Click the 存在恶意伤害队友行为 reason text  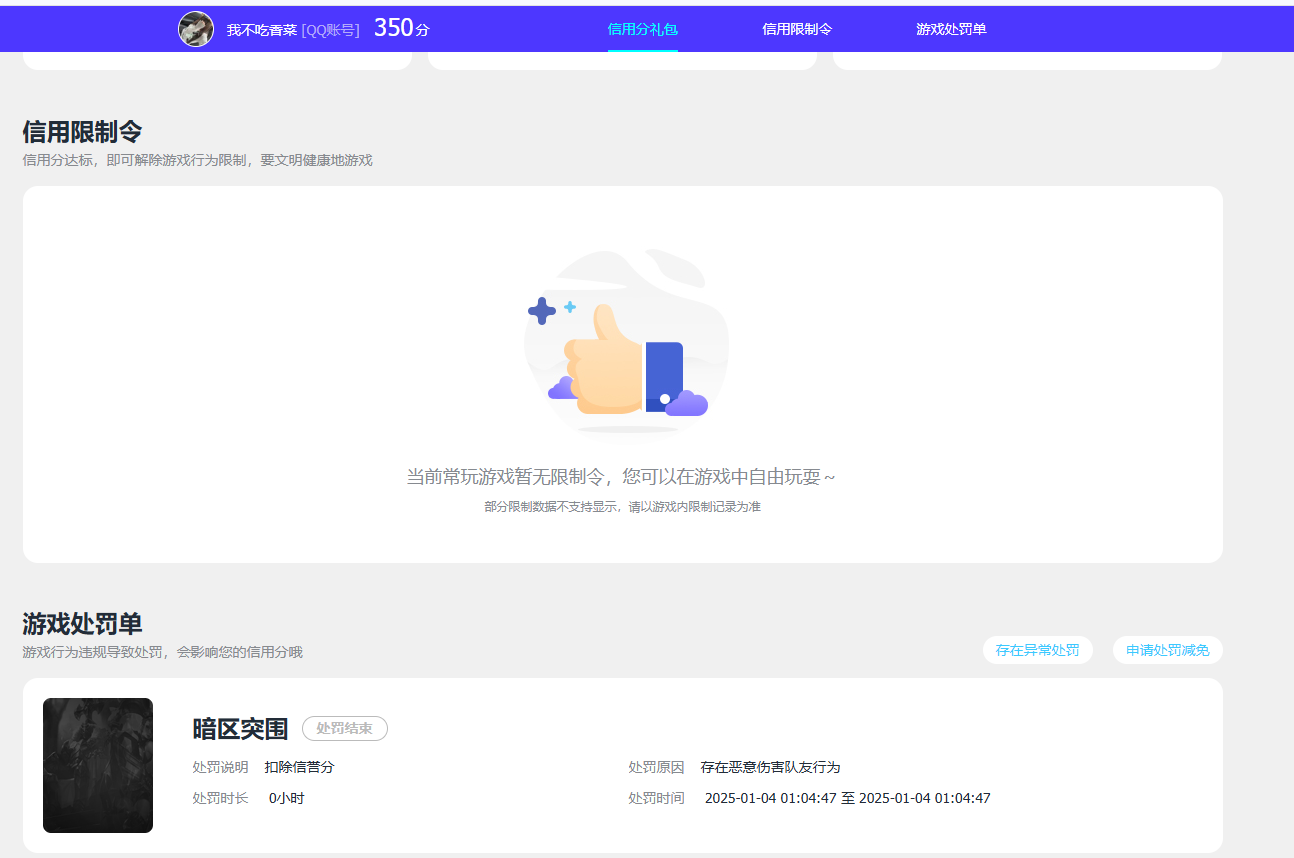tap(770, 767)
